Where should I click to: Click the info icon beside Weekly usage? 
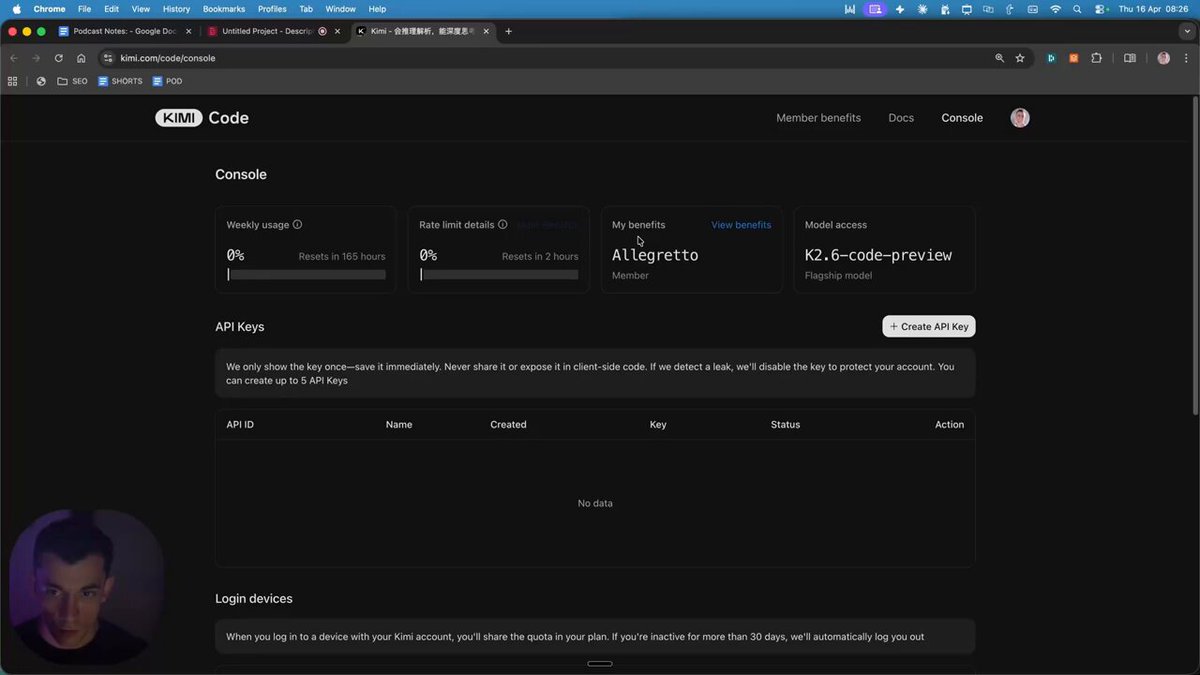297,225
